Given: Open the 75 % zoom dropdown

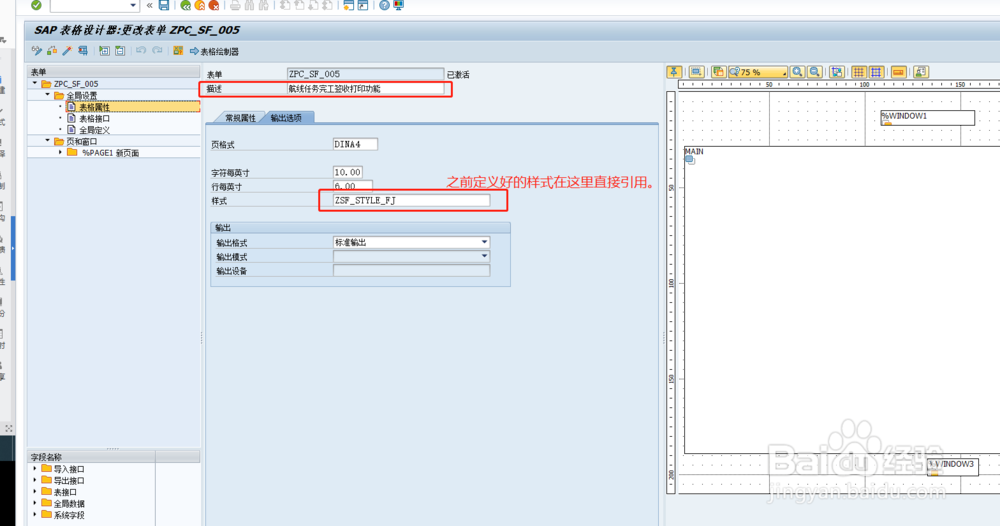Looking at the screenshot, I should pos(758,72).
